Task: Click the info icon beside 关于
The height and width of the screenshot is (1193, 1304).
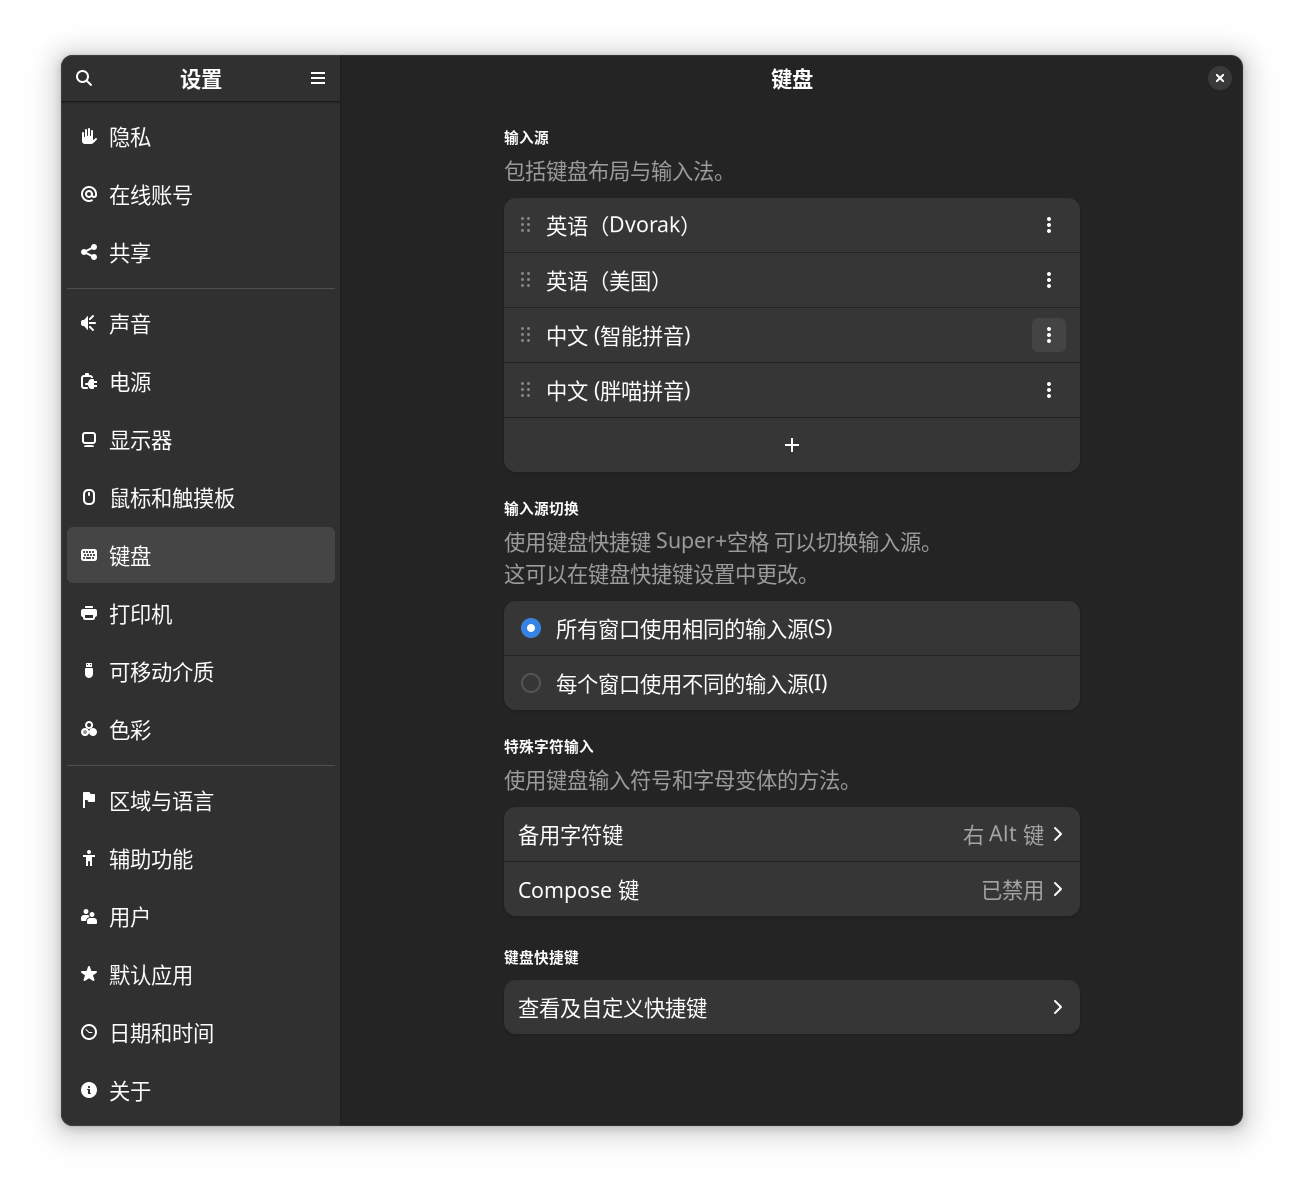Action: point(89,1090)
